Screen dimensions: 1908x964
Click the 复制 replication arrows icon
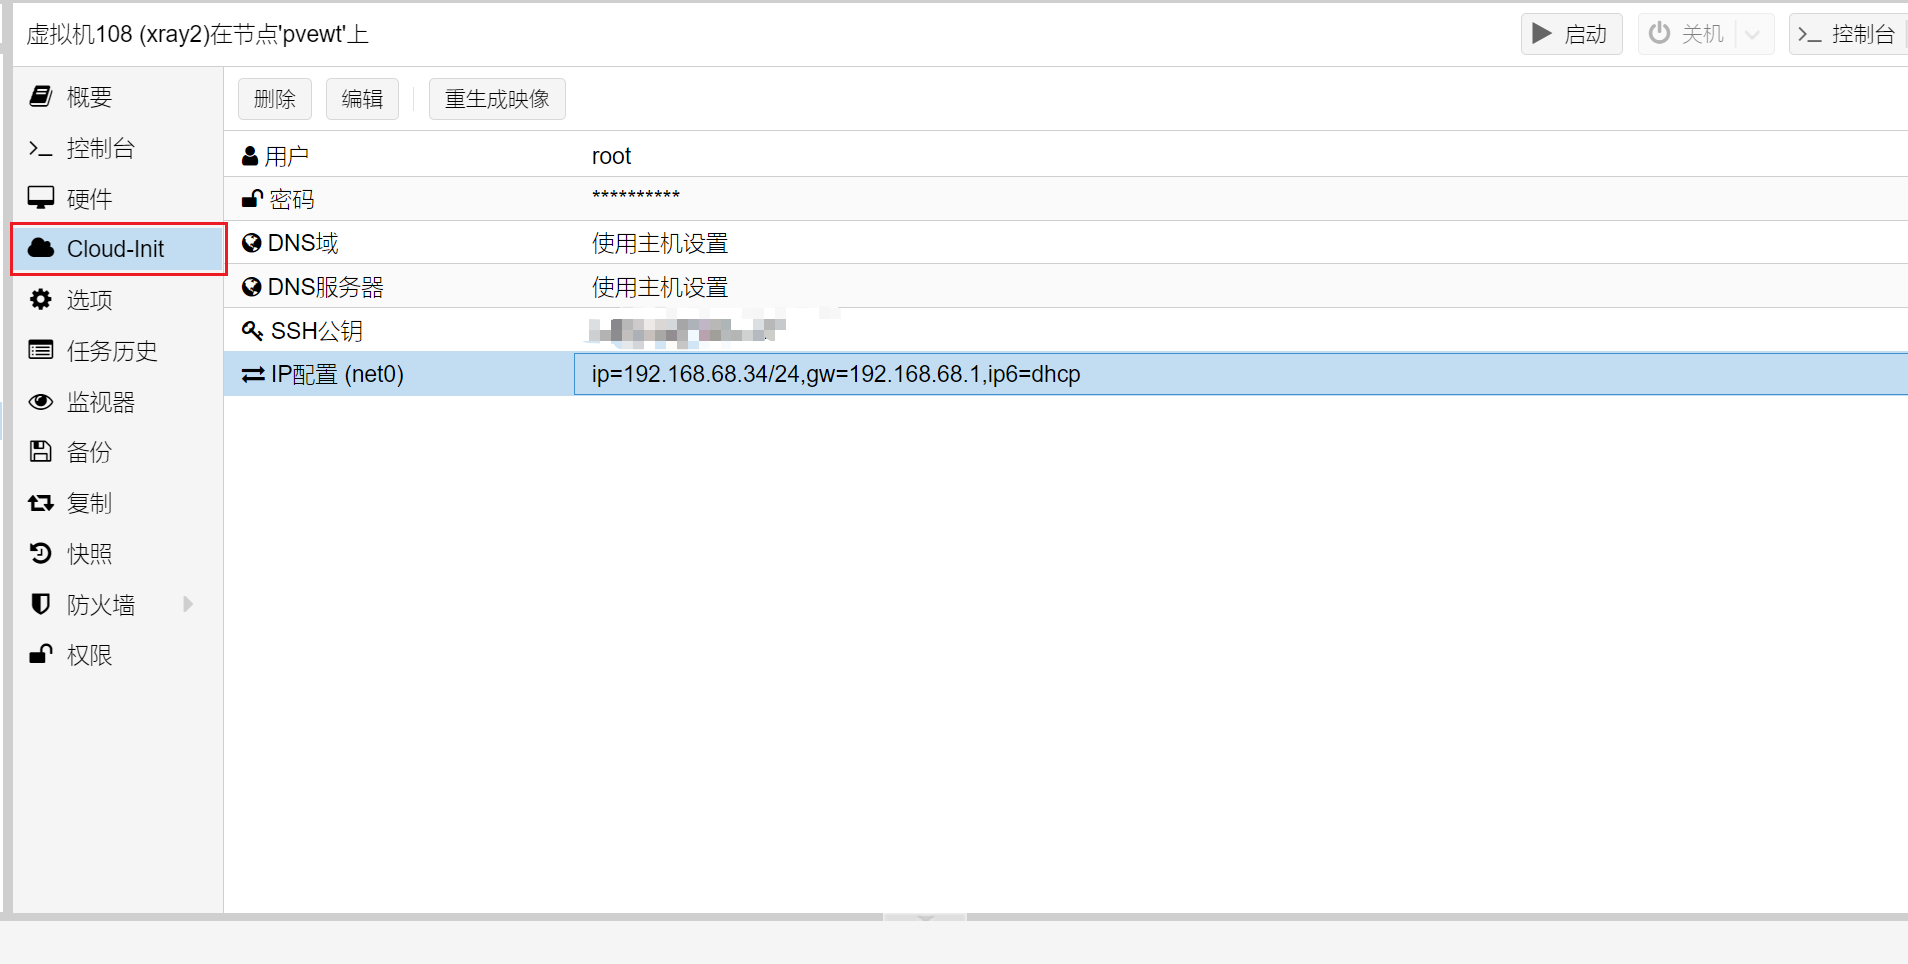[40, 503]
